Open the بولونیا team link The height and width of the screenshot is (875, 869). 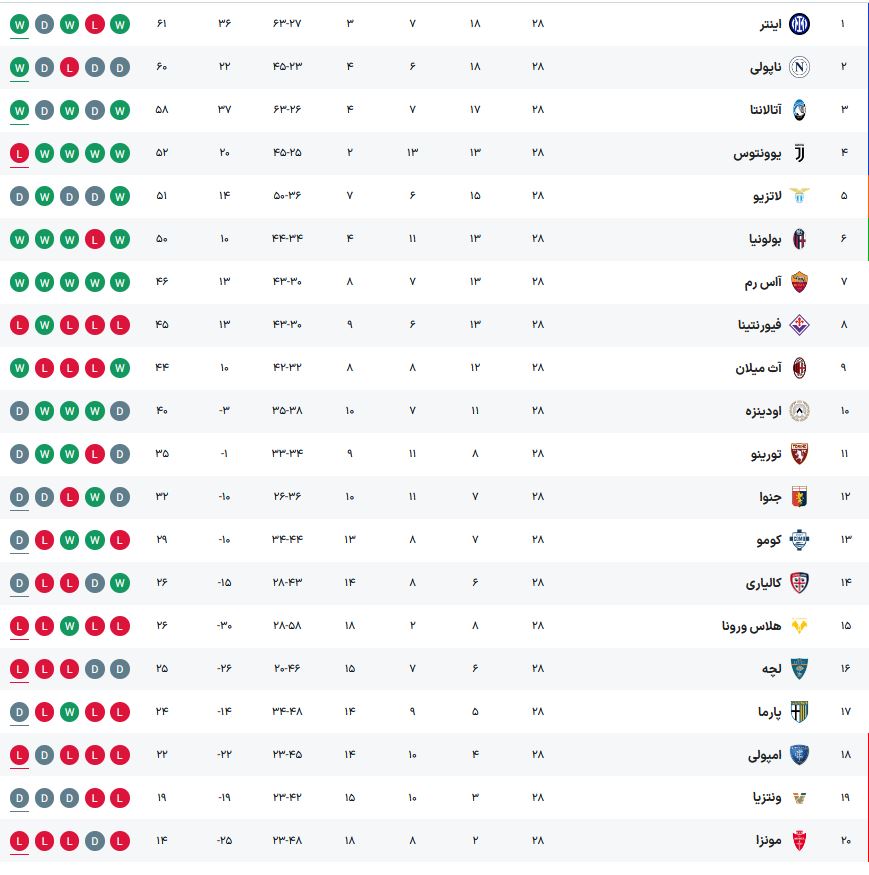765,239
